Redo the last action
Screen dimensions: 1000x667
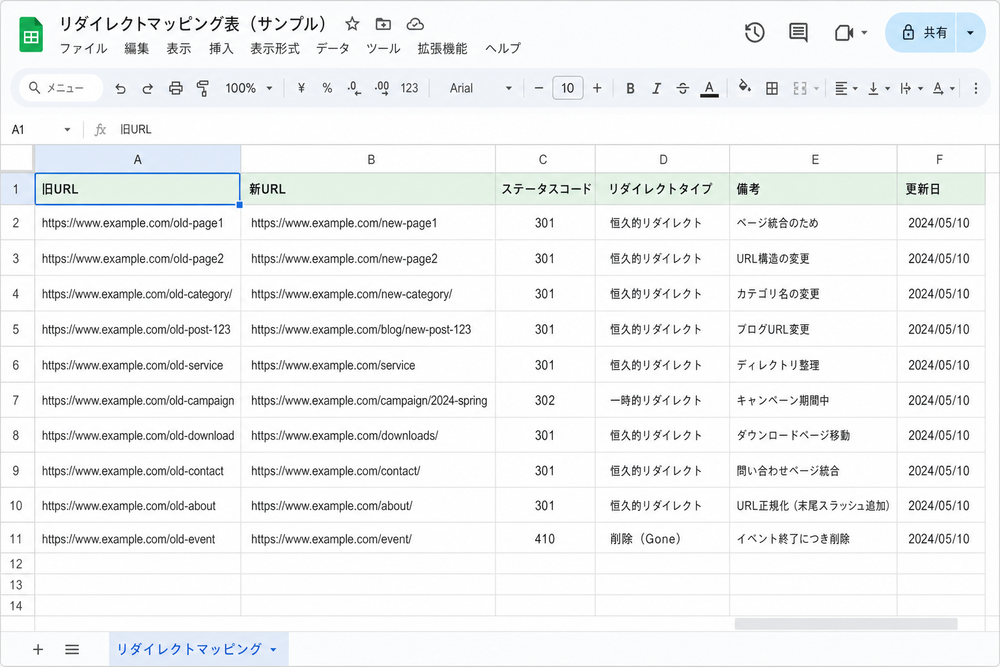147,89
